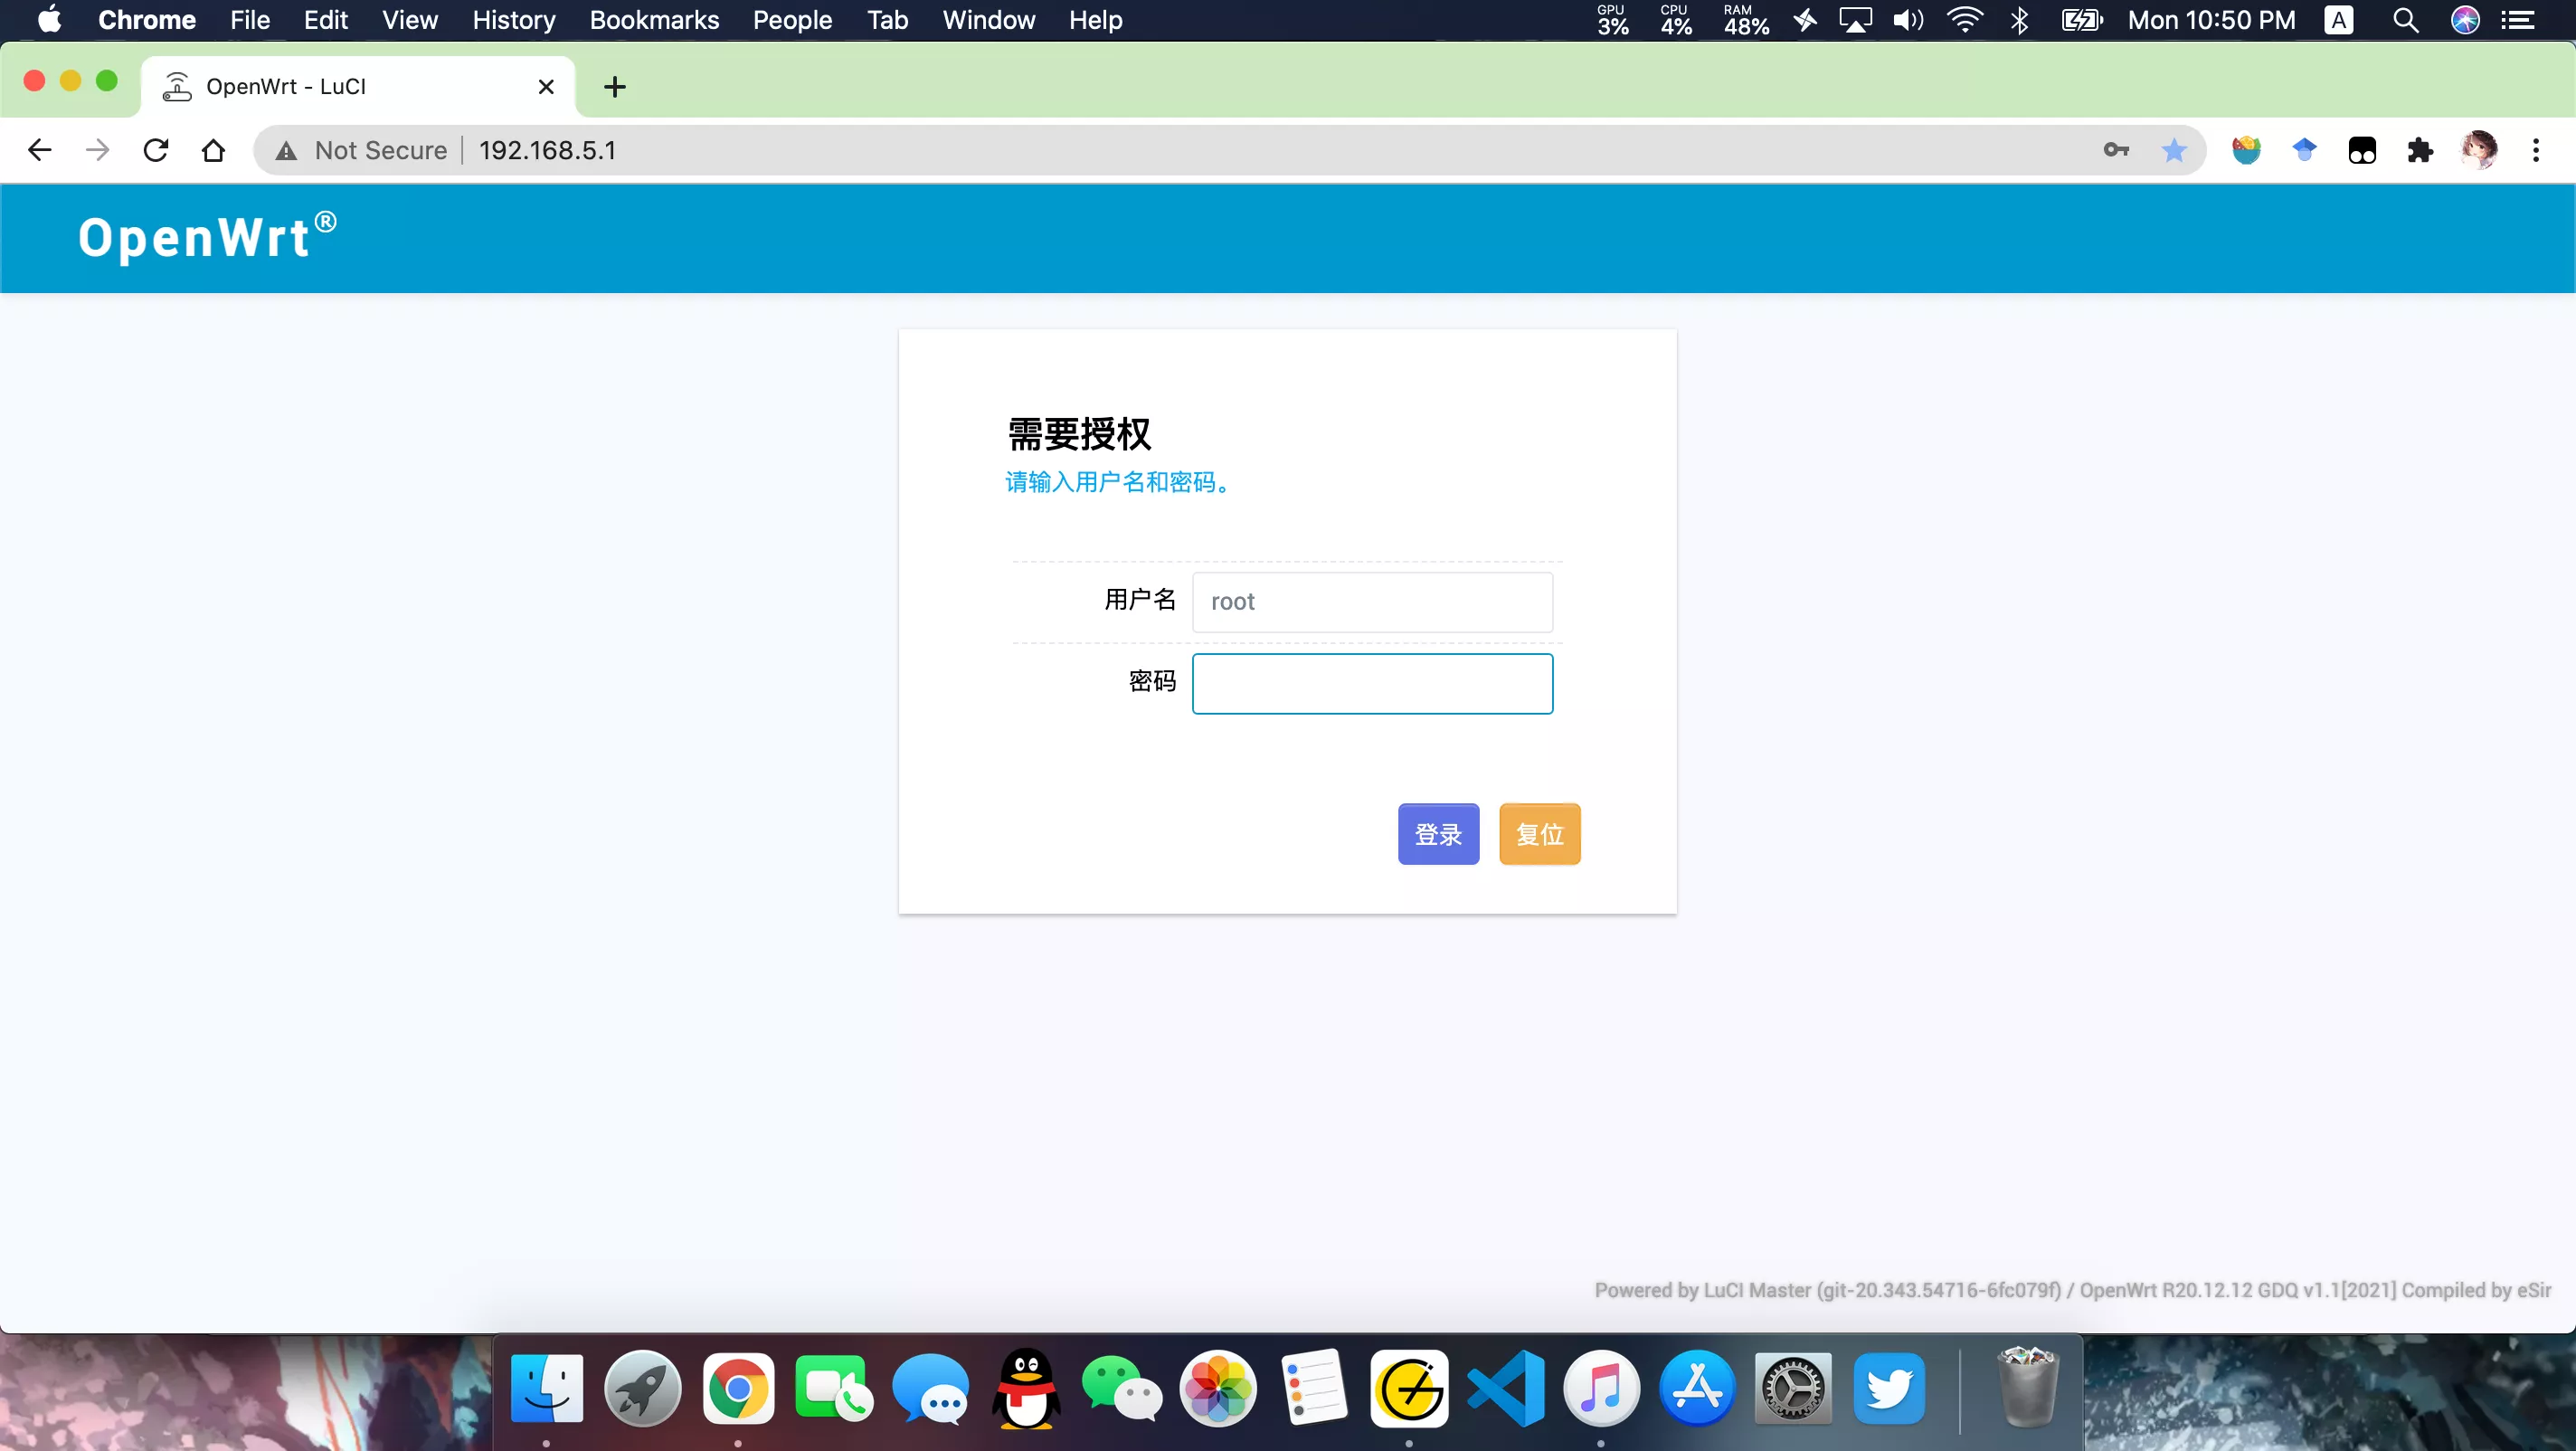The width and height of the screenshot is (2576, 1451).
Task: Click the colorful bowl extension icon
Action: pos(2246,150)
